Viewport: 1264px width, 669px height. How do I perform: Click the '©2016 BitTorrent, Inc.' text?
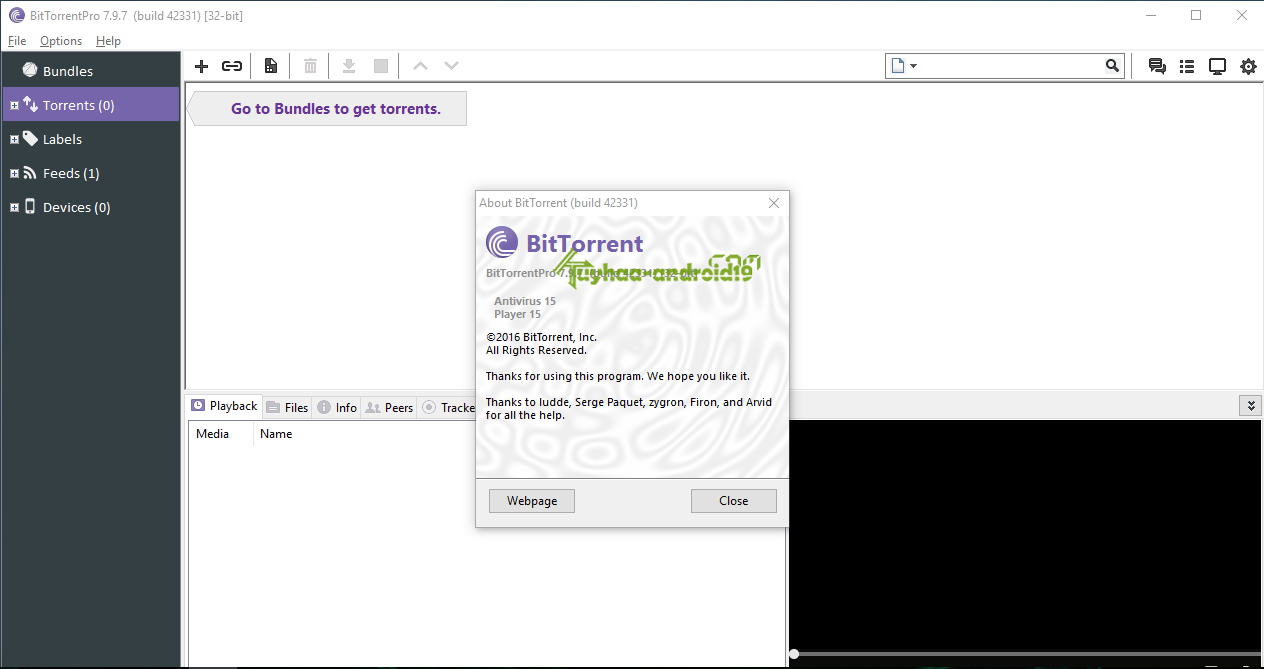click(x=541, y=338)
